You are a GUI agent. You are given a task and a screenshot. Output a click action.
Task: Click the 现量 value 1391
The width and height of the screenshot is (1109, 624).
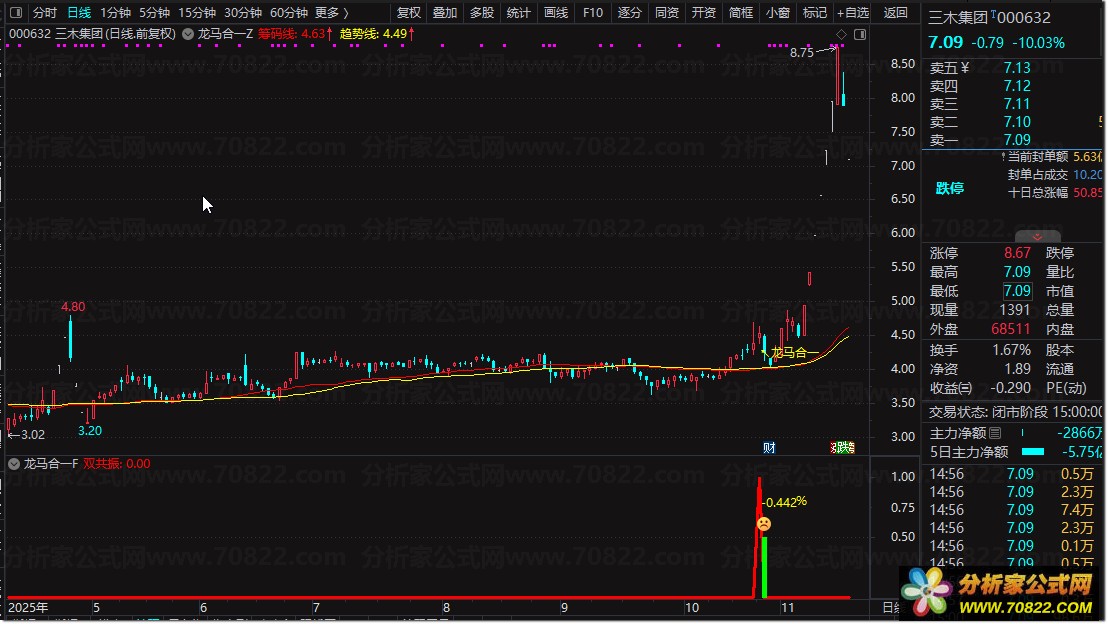coord(1015,310)
